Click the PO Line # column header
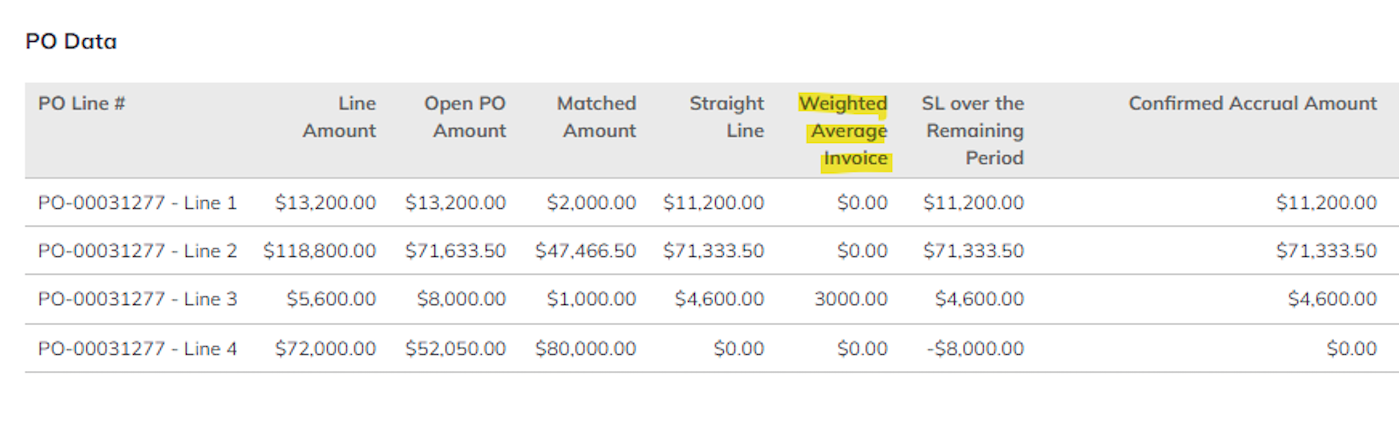1399x436 pixels. pyautogui.click(x=81, y=103)
